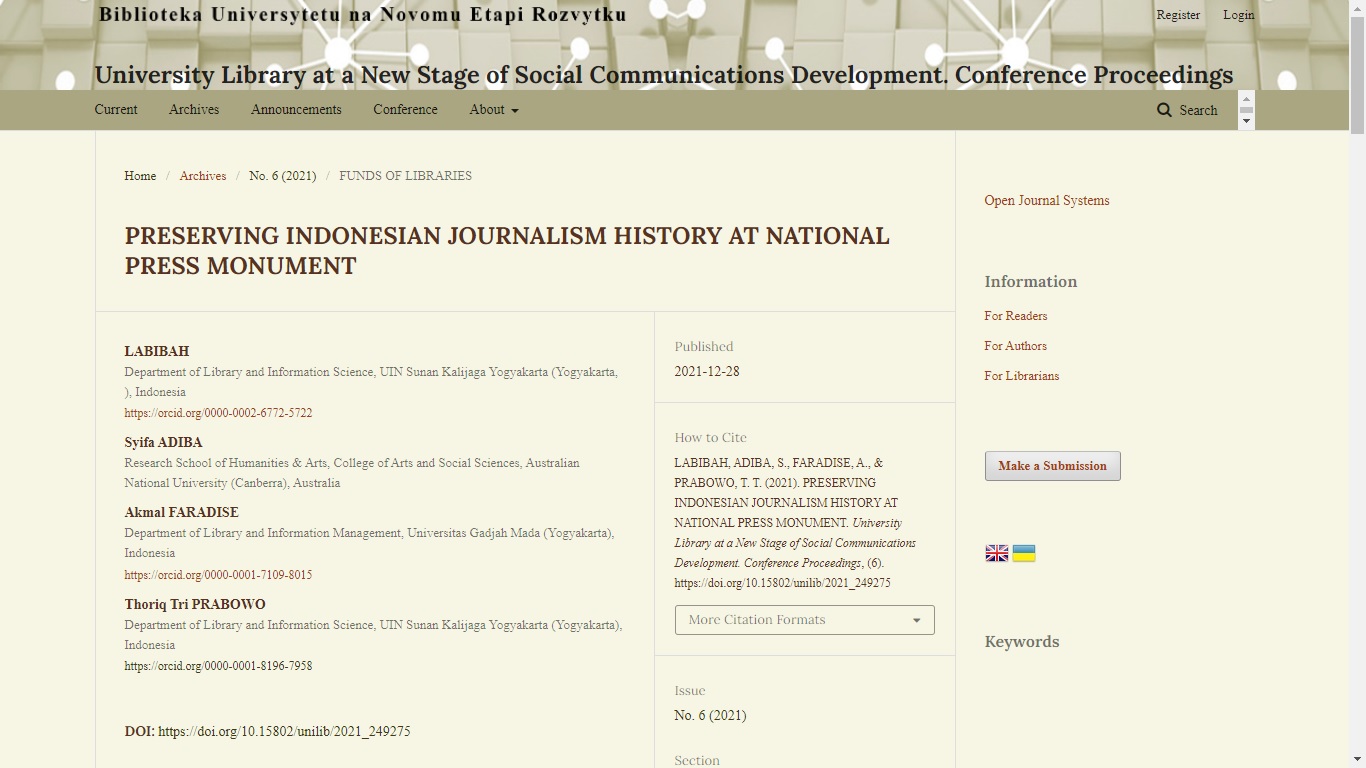Open the For Librarians information link
1366x768 pixels.
point(1022,376)
